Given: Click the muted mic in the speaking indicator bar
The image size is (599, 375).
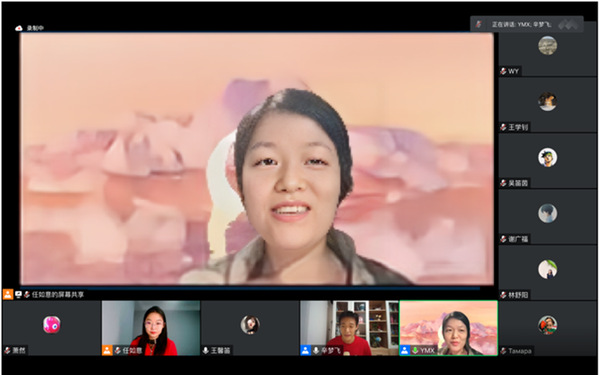Looking at the screenshot, I should [479, 24].
